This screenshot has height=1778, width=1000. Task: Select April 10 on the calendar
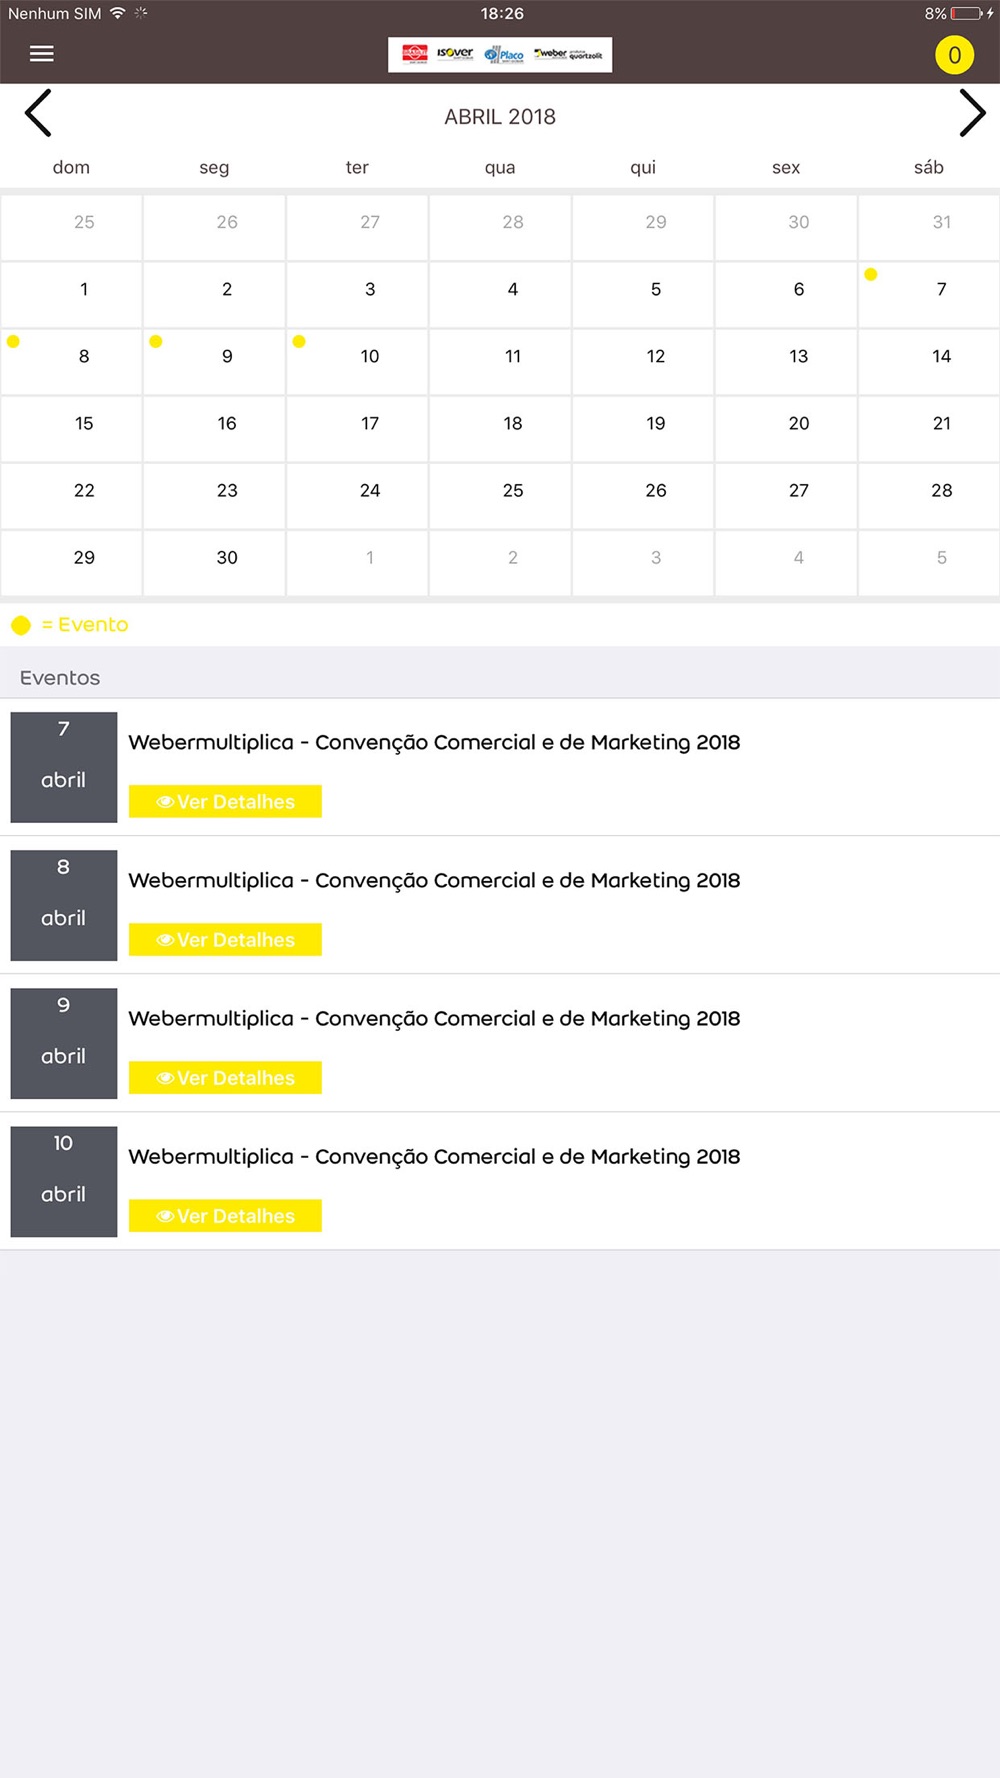(x=357, y=361)
